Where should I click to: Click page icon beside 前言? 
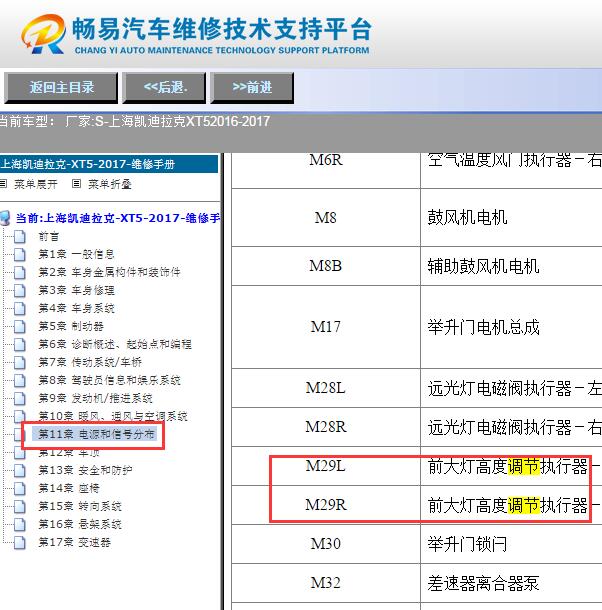19,236
